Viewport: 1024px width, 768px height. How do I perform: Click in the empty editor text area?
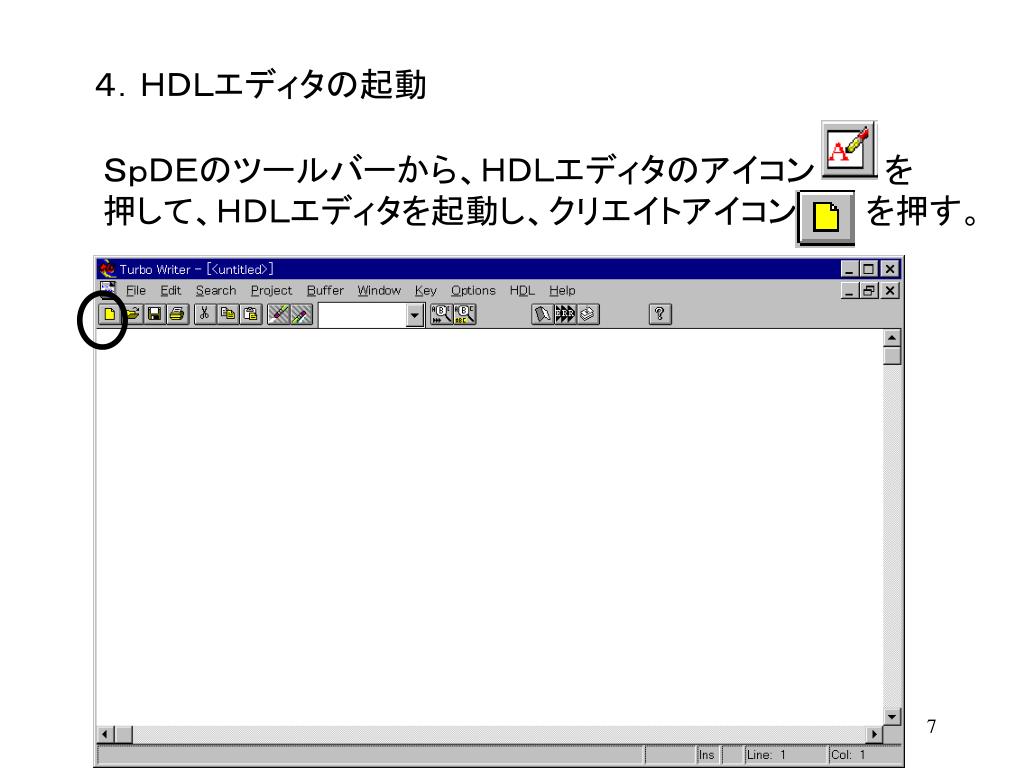(x=490, y=526)
